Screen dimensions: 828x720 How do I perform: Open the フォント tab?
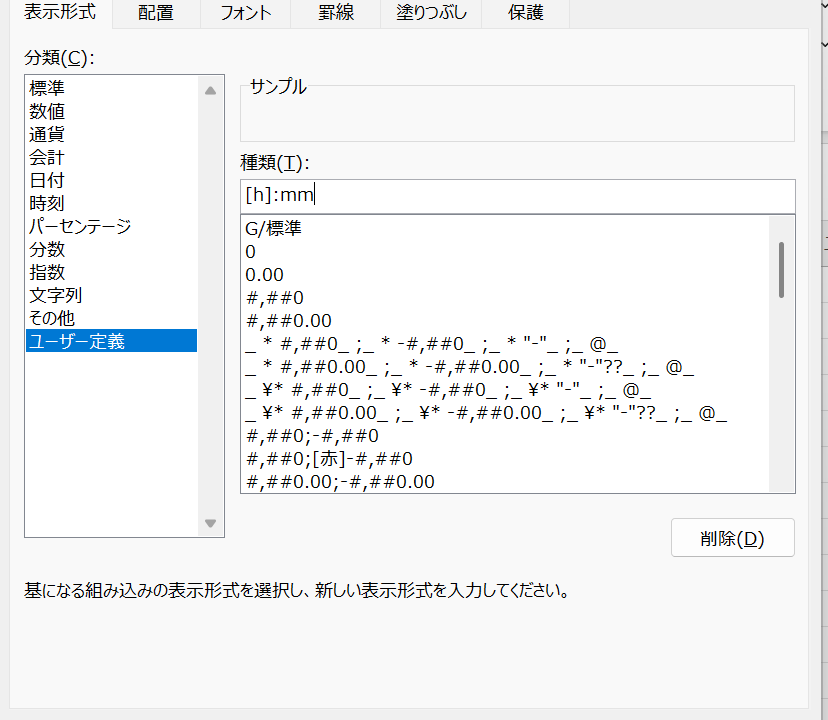[x=245, y=14]
